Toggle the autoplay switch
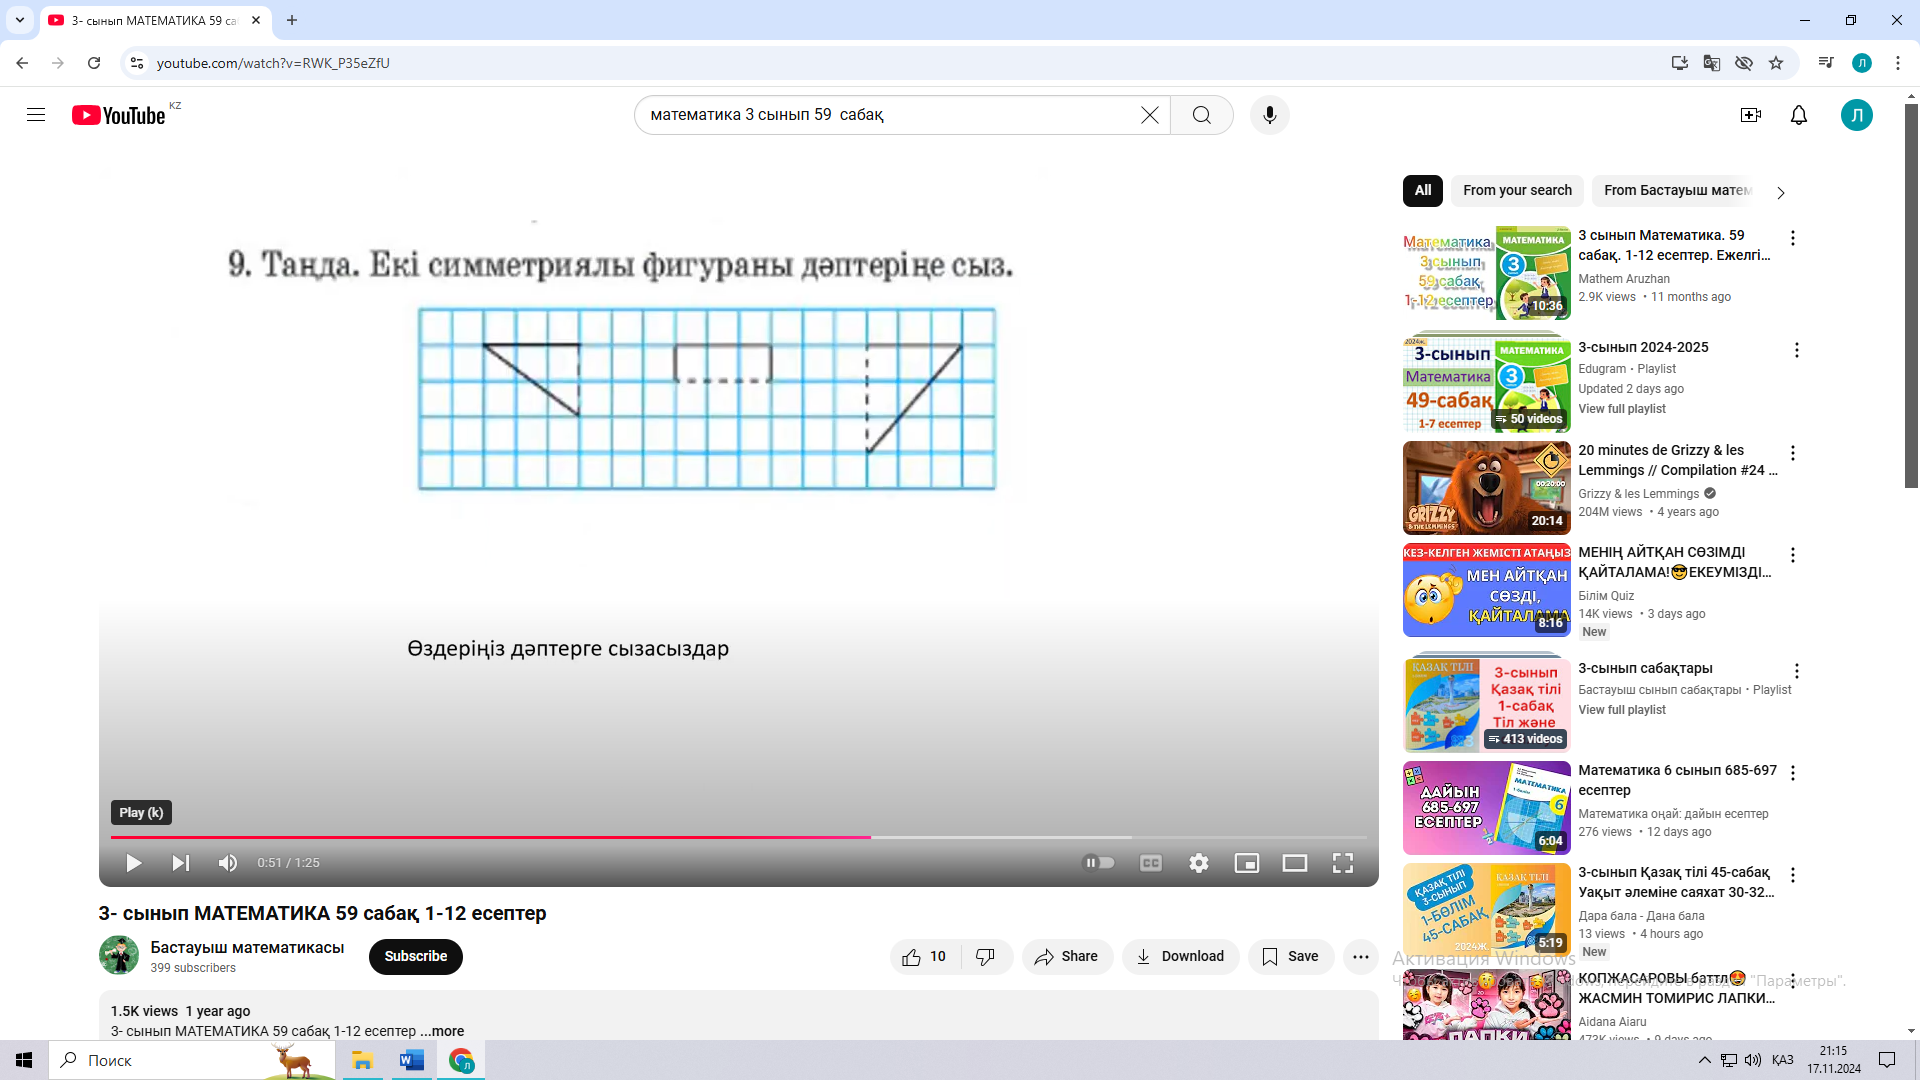Viewport: 1920px width, 1080px height. coord(1098,863)
